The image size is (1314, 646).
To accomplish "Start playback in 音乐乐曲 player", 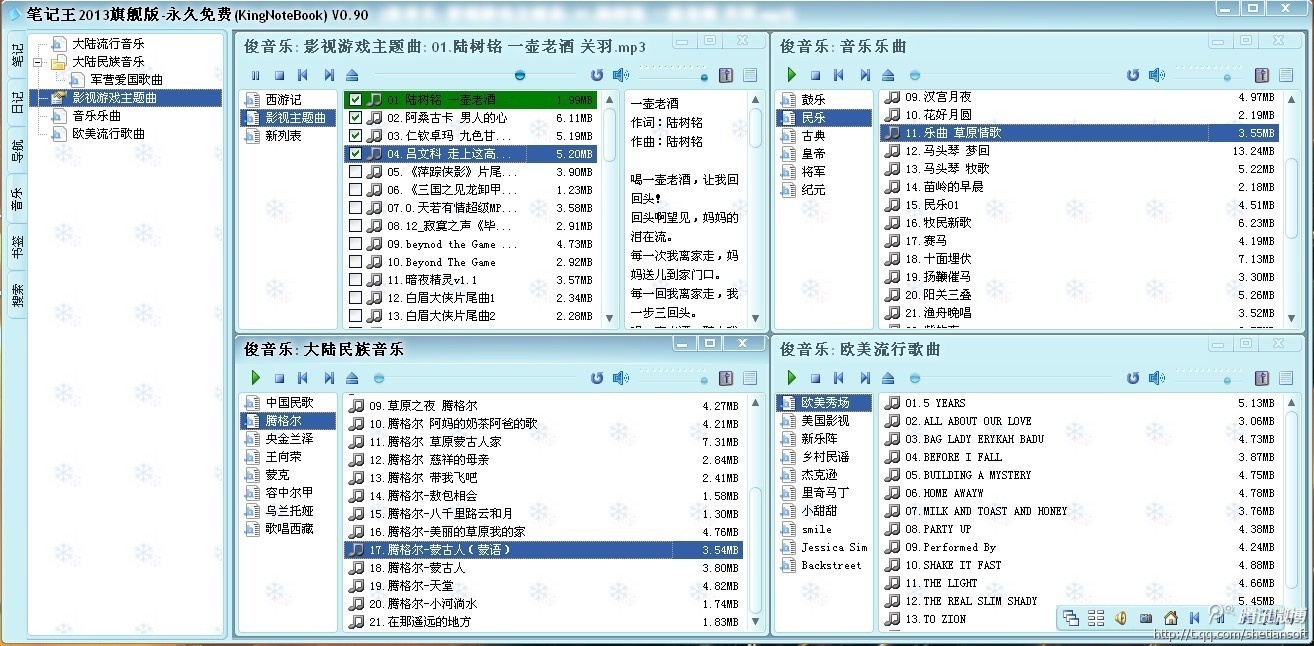I will coord(792,75).
